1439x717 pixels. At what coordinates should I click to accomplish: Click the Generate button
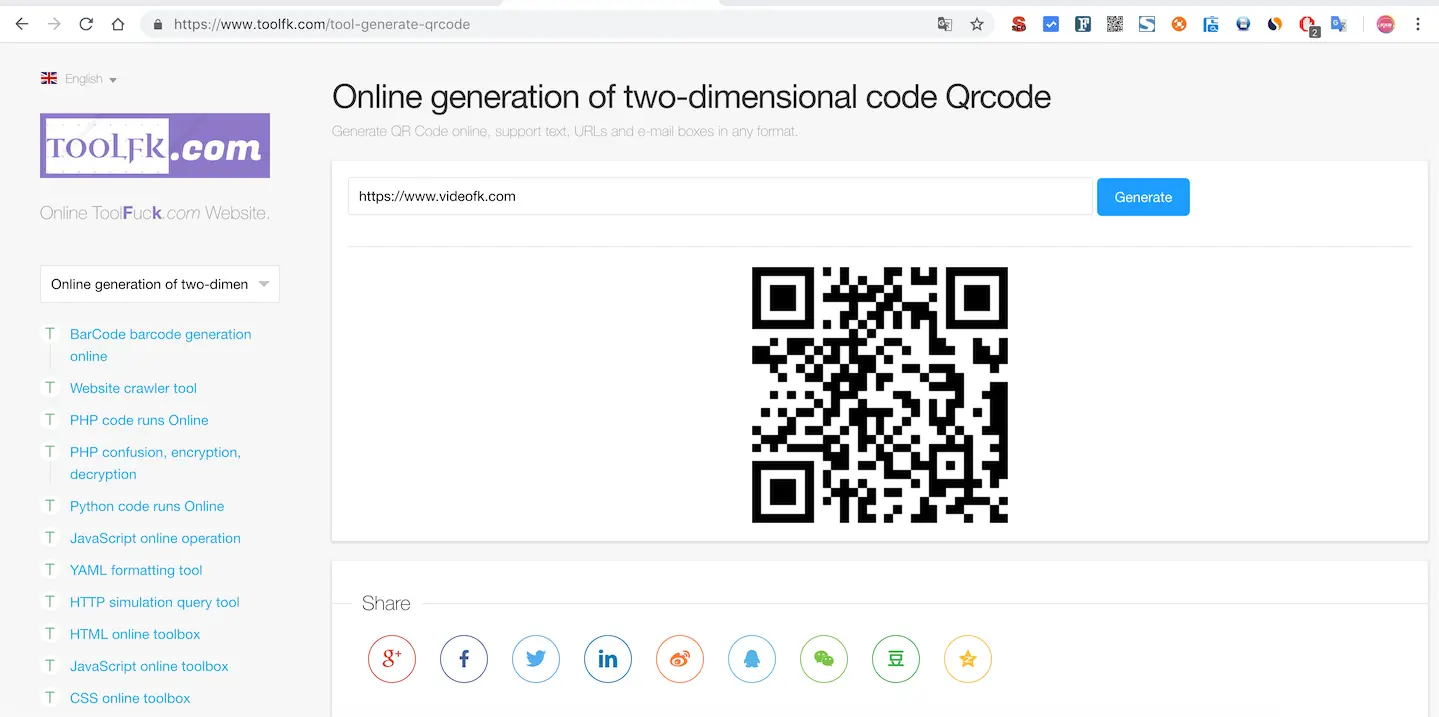click(1142, 196)
